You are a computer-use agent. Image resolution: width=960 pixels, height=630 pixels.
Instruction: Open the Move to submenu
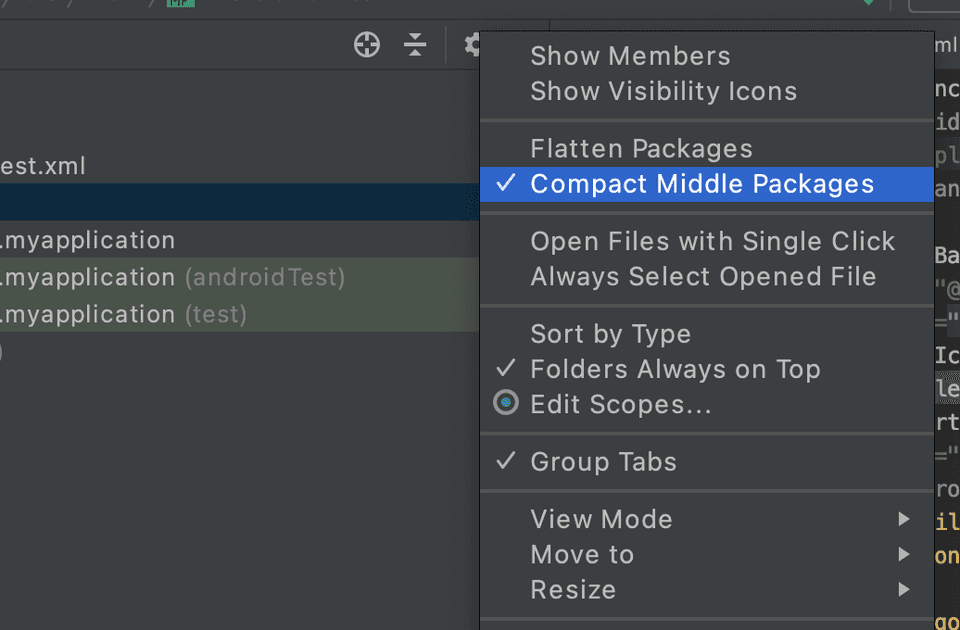pos(581,554)
